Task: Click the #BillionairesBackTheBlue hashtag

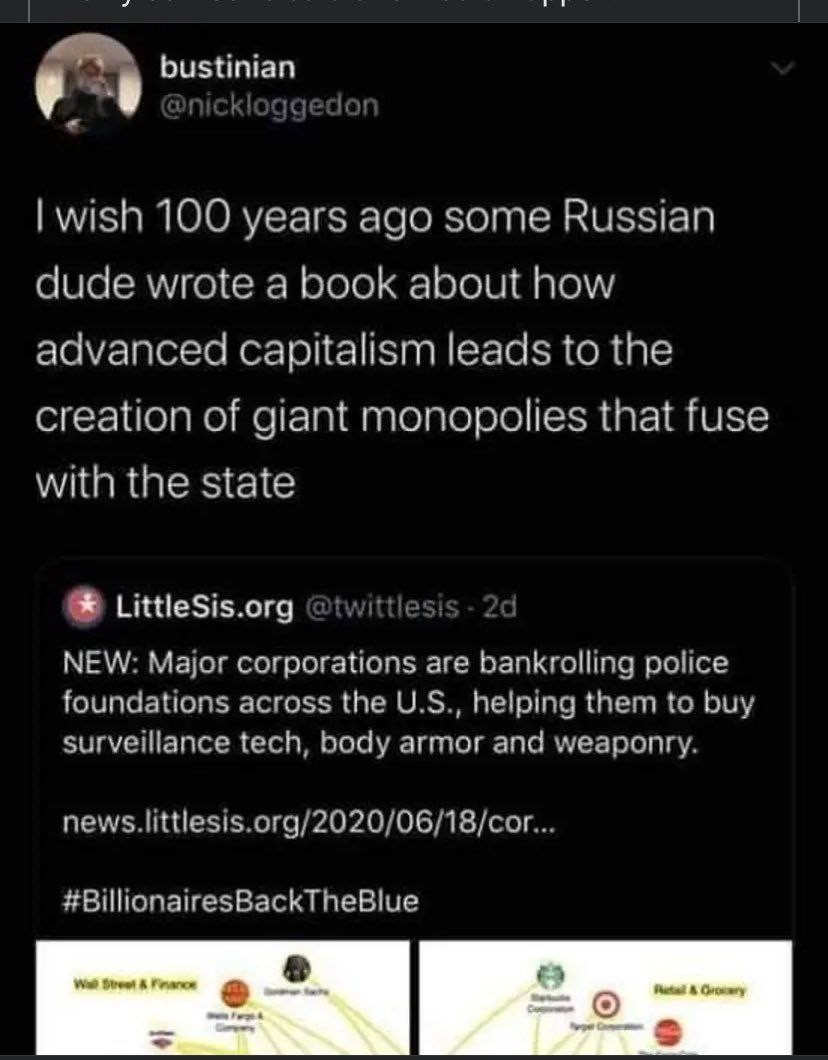Action: [x=240, y=901]
